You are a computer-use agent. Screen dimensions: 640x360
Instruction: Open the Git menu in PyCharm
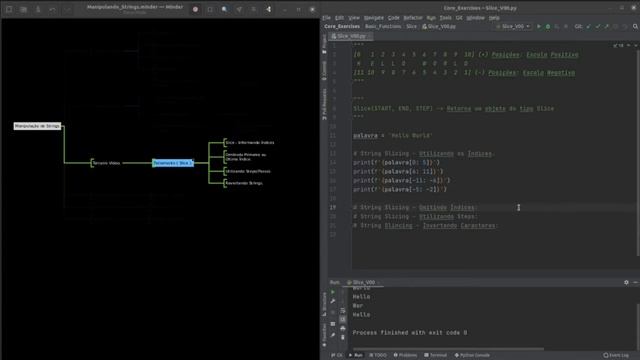[459, 18]
